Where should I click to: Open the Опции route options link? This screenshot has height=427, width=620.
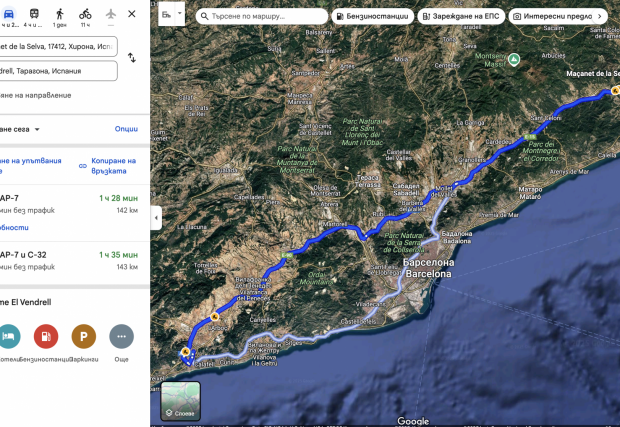(126, 129)
